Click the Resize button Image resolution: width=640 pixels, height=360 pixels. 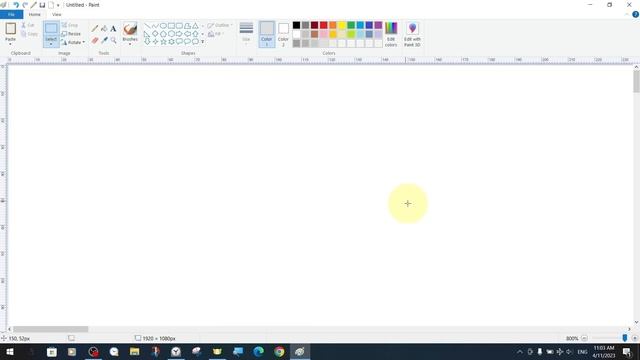point(71,33)
